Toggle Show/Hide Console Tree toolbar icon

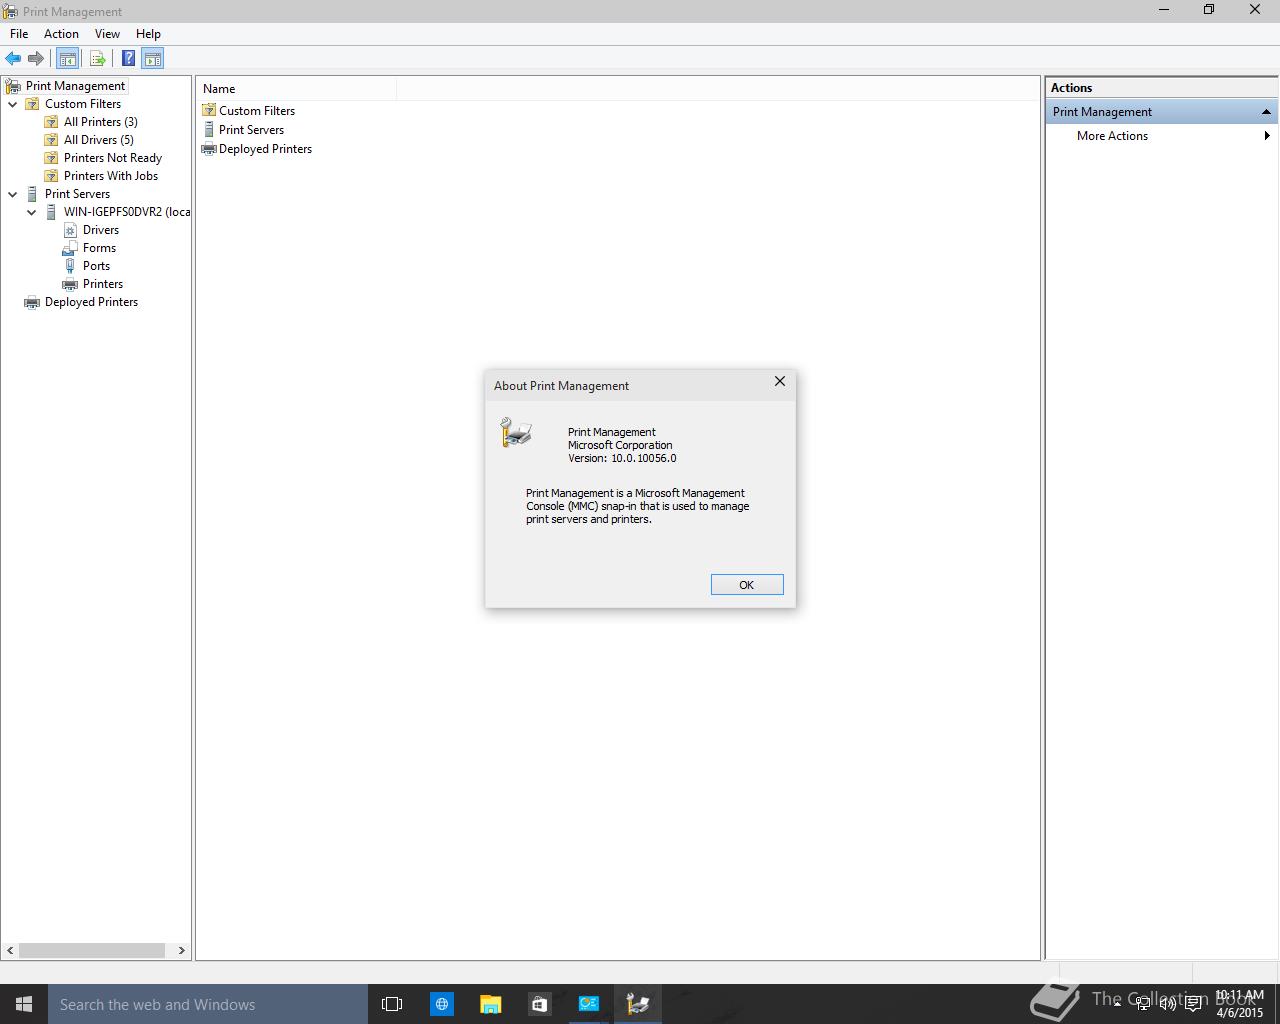67,59
